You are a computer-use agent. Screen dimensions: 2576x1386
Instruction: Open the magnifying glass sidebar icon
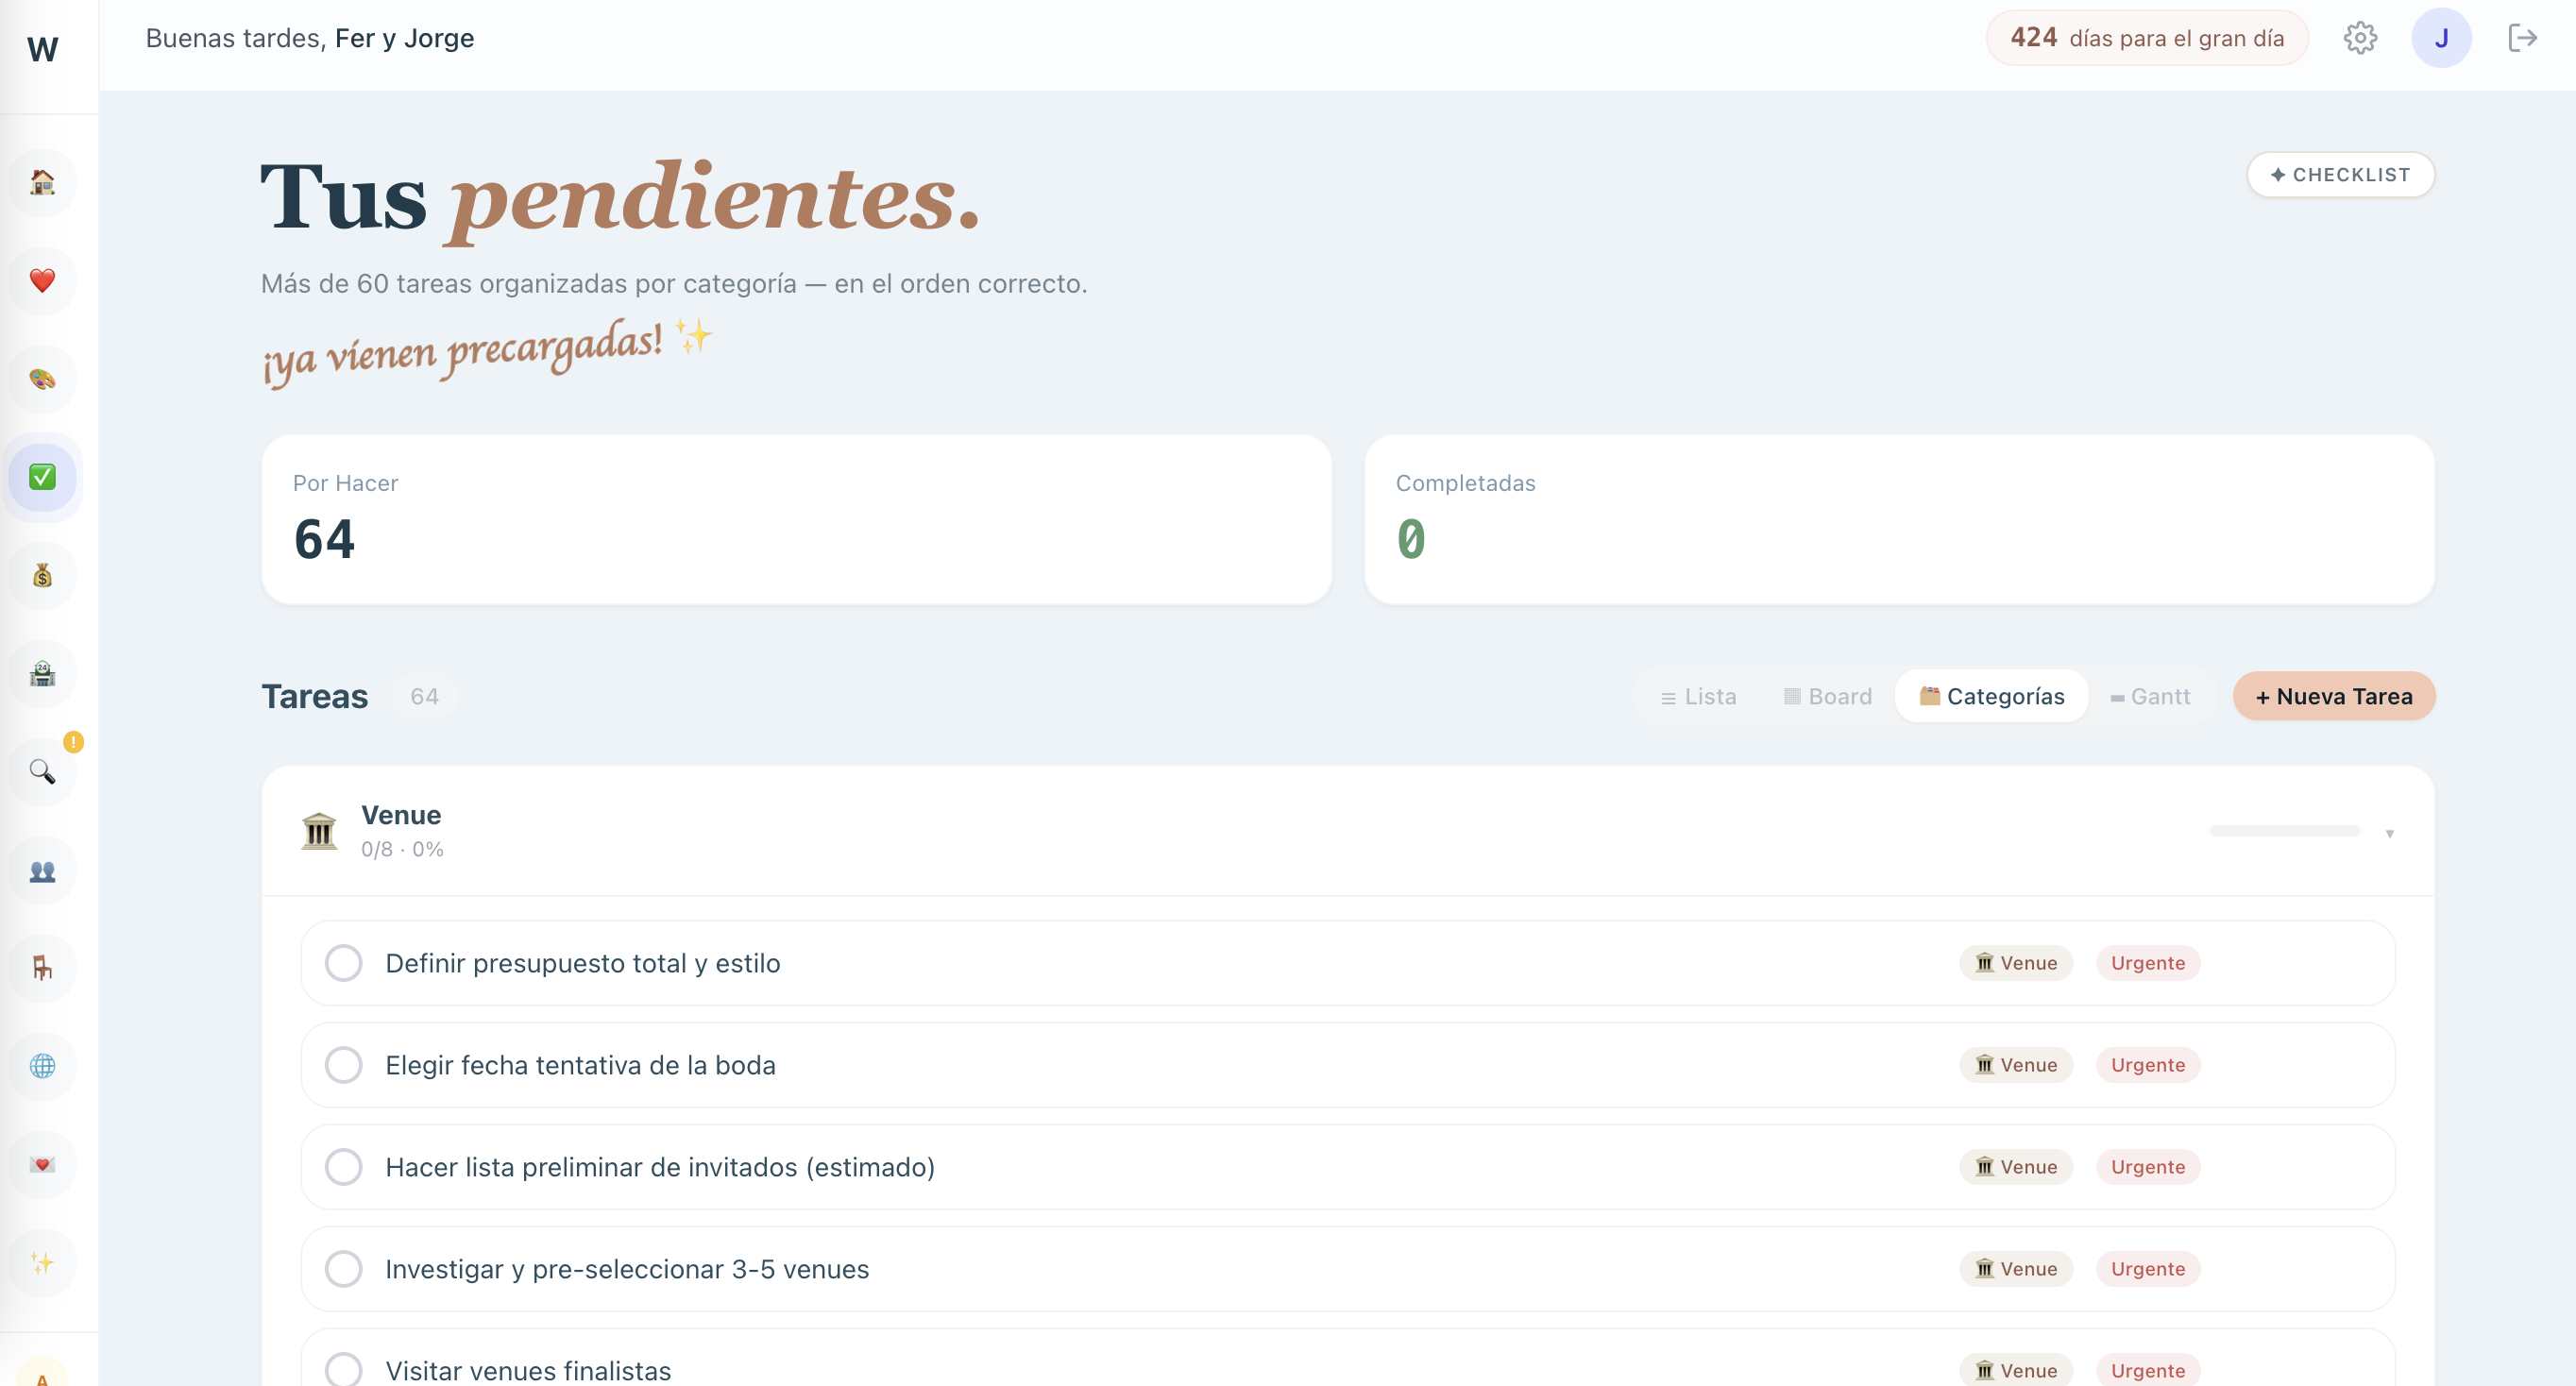point(42,771)
